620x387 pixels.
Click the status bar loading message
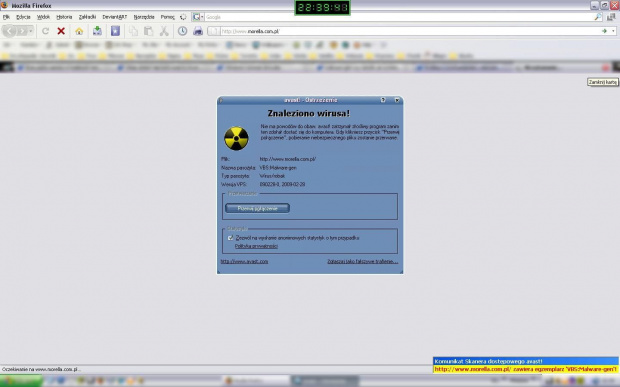coord(41,369)
